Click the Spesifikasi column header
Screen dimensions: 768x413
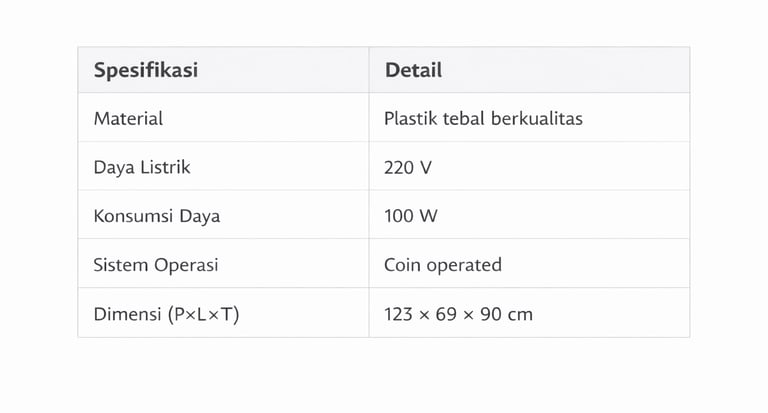[145, 71]
